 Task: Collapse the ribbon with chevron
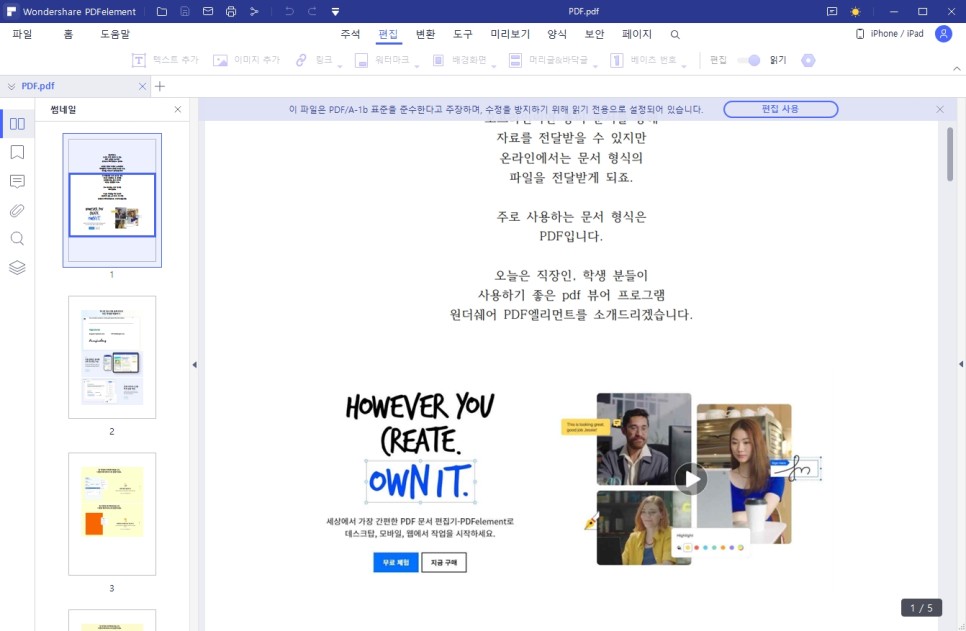pyautogui.click(x=957, y=68)
